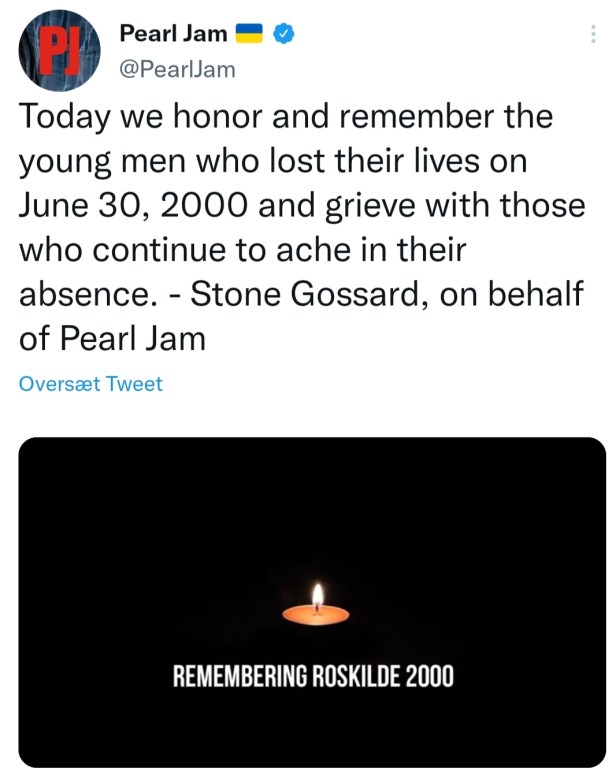616x784 pixels.
Task: Click the word "absence." in the tweet
Action: point(81,293)
